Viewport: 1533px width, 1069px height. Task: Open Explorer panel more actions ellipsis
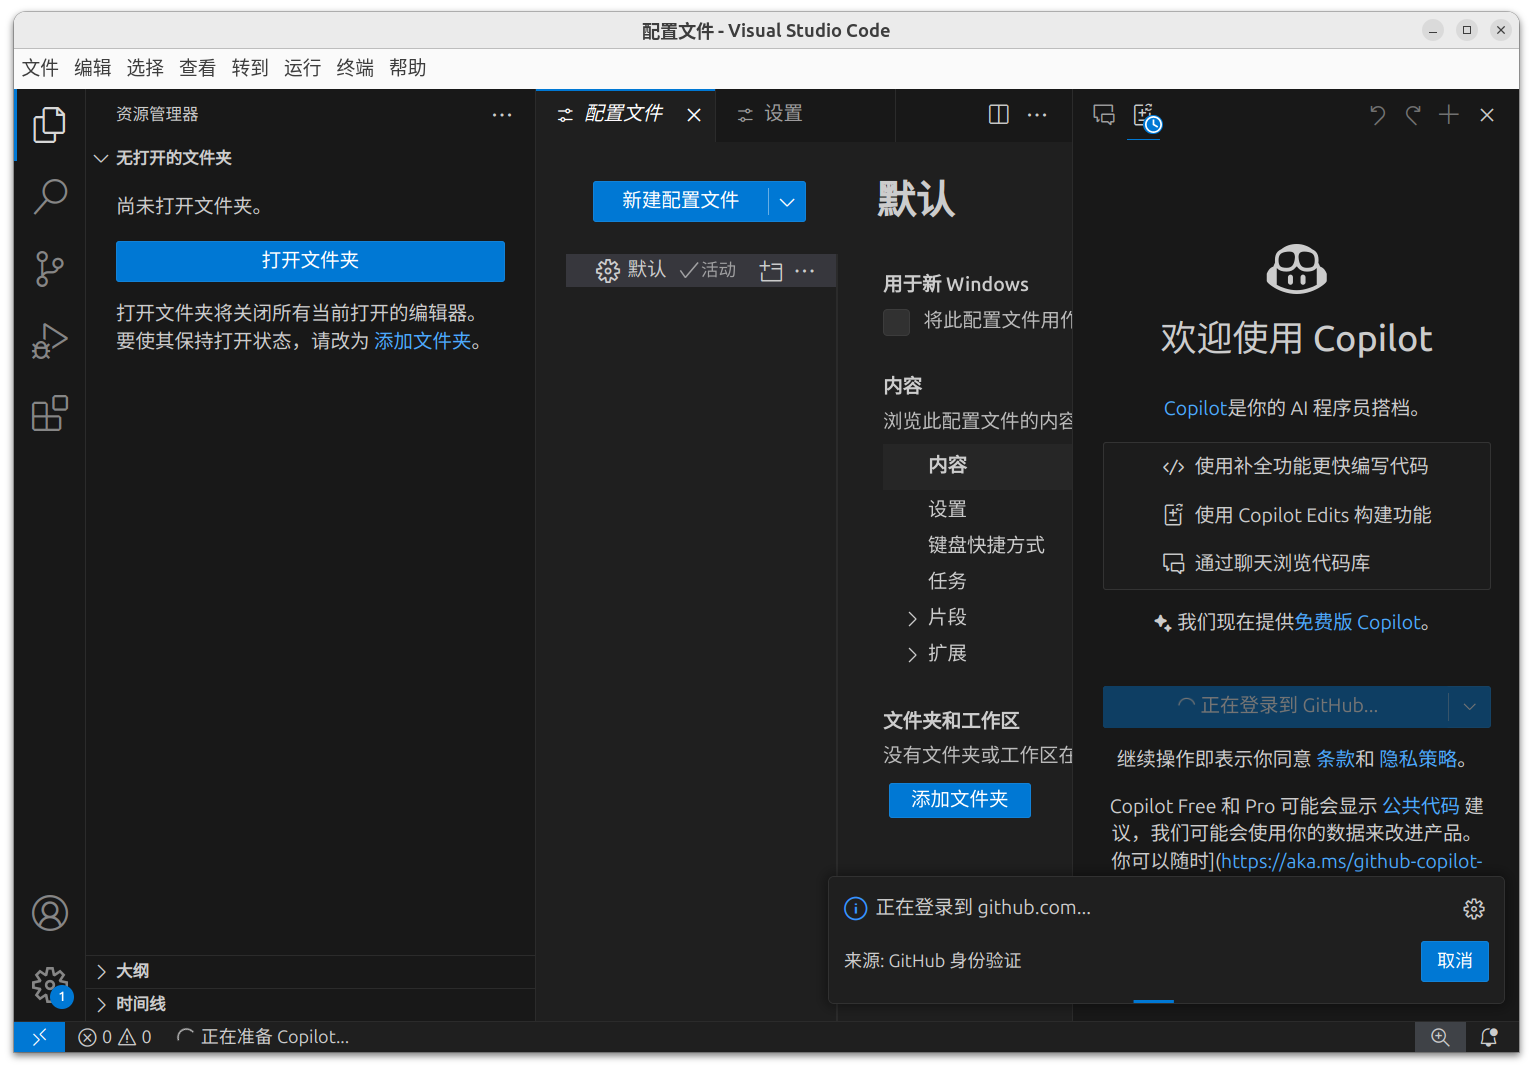click(502, 115)
